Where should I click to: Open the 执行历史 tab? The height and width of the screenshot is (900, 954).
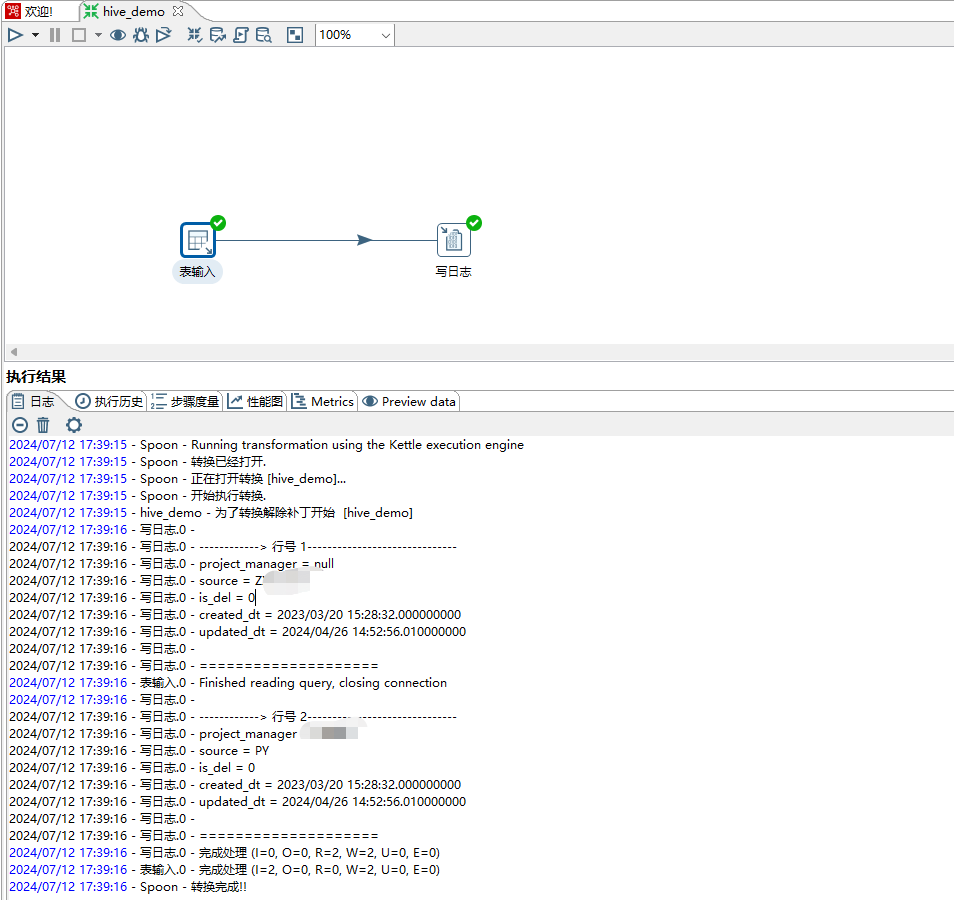click(x=110, y=401)
